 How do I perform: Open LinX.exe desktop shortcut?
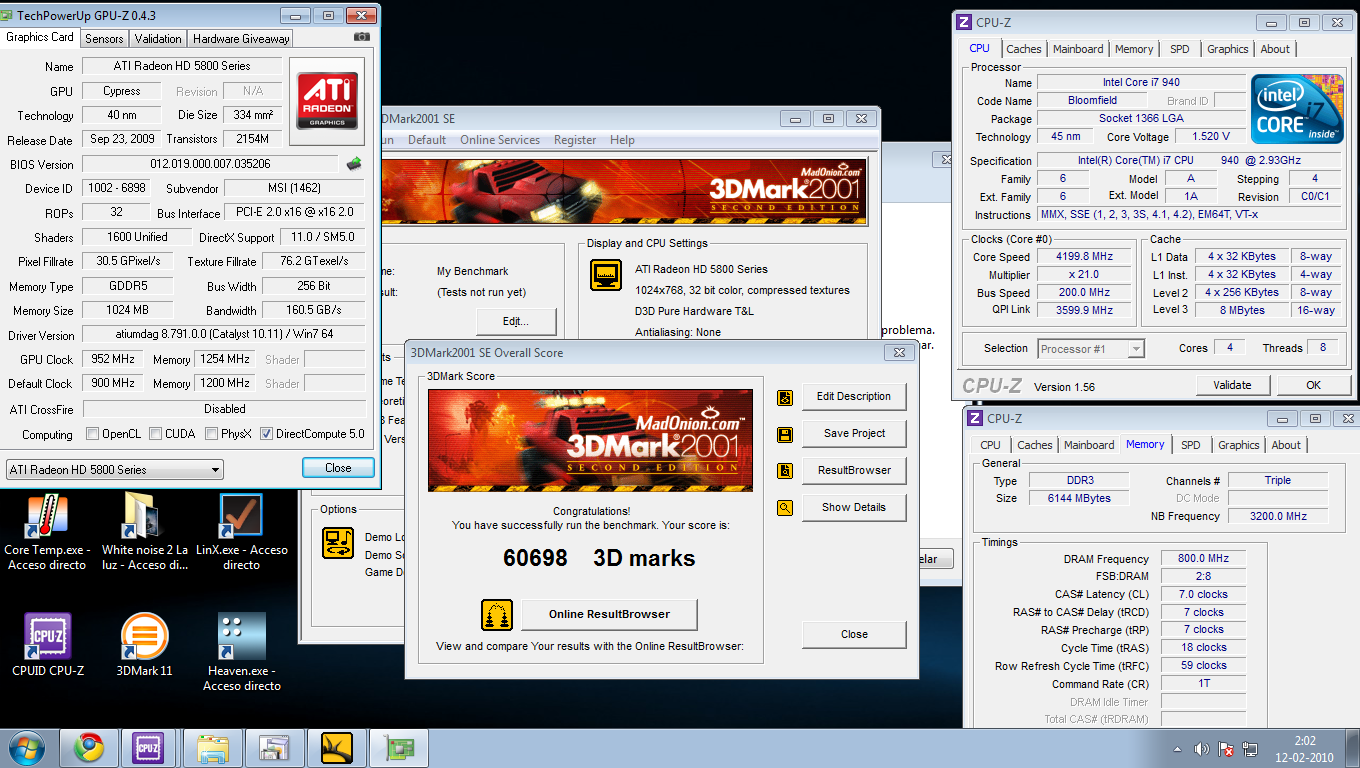[241, 534]
